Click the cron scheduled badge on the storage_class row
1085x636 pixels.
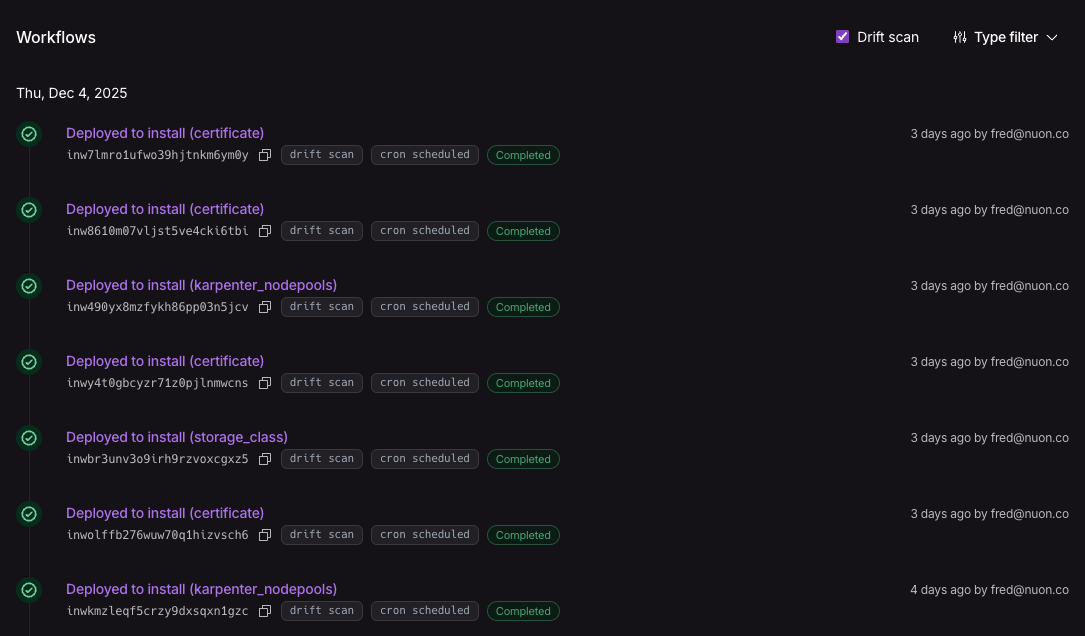(x=424, y=459)
